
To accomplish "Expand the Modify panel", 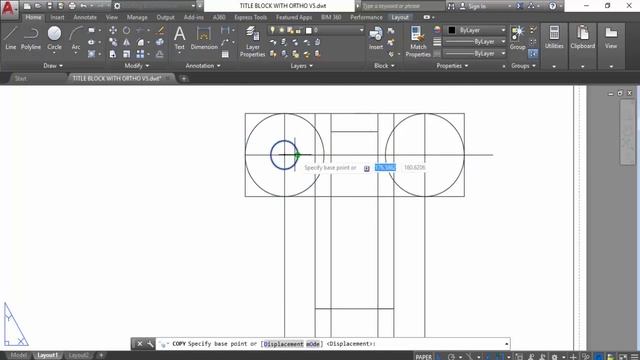I will click(x=137, y=66).
